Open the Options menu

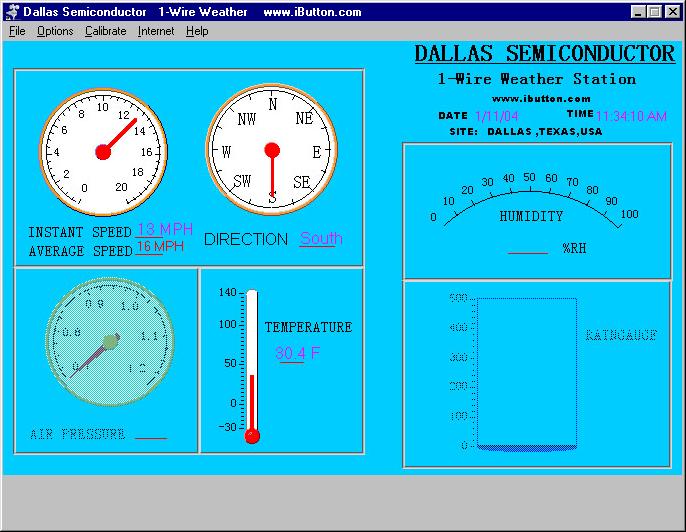tap(55, 31)
